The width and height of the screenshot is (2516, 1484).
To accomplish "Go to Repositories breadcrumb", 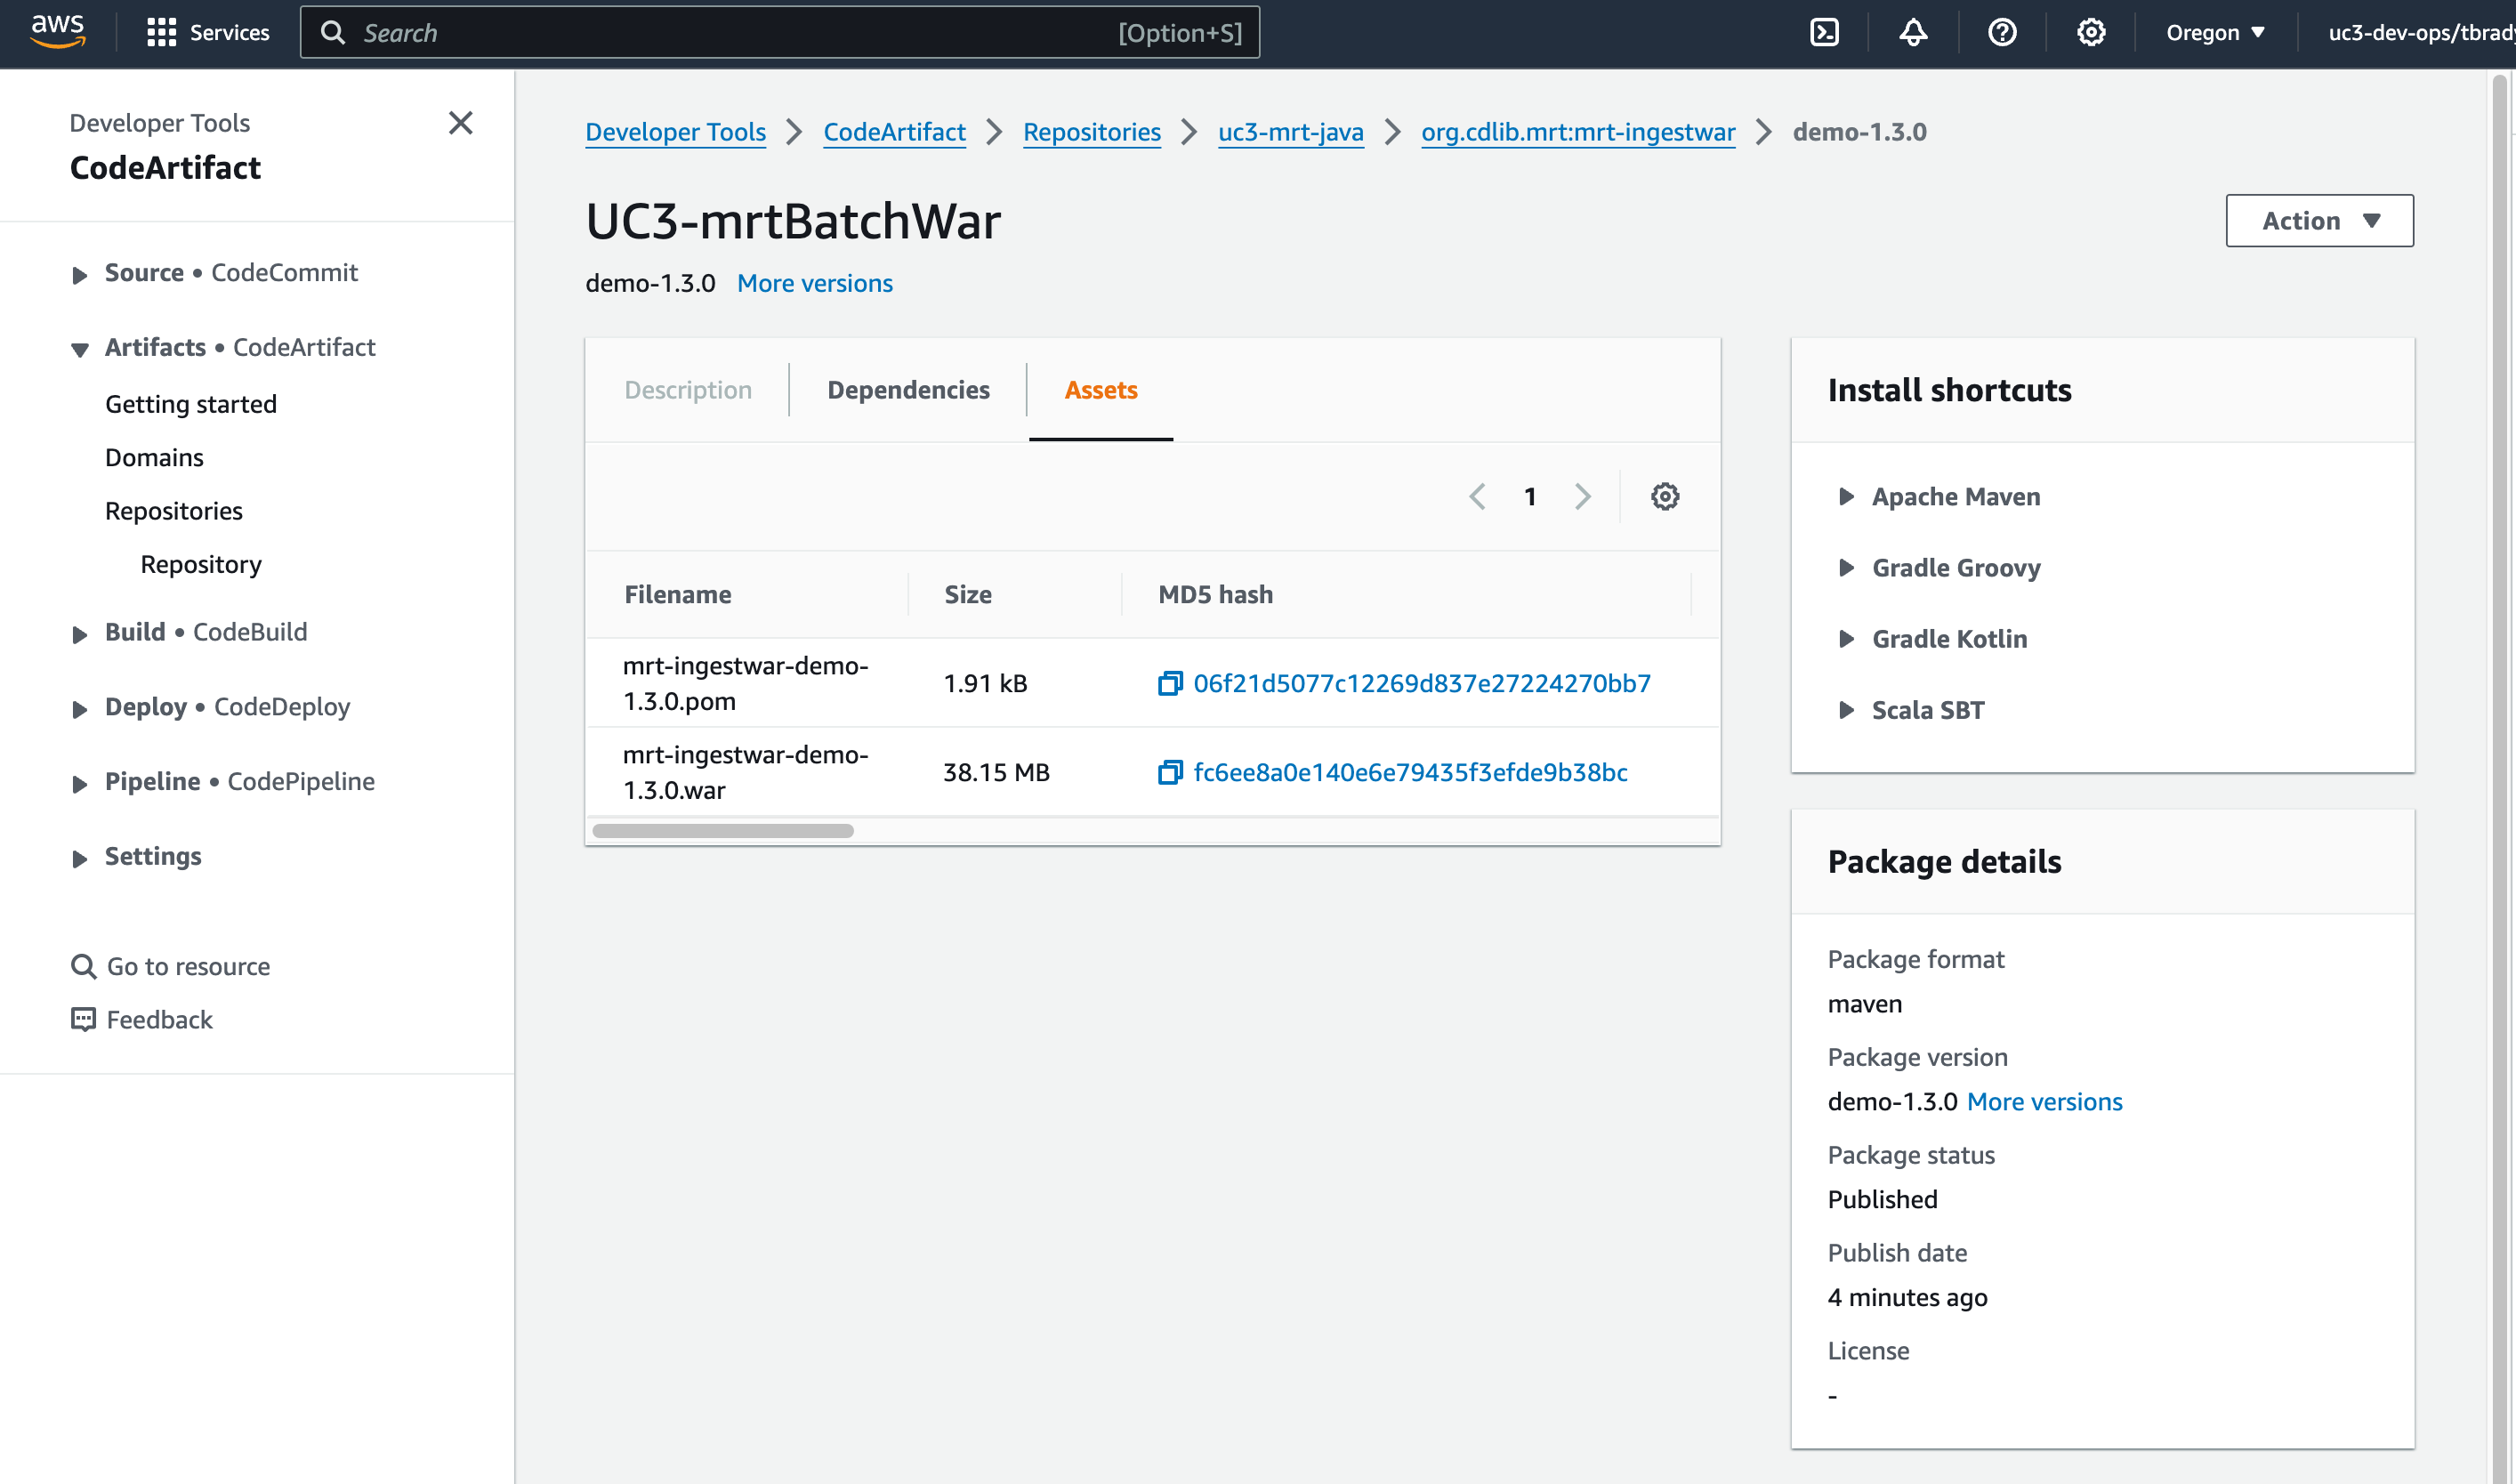I will (x=1092, y=131).
